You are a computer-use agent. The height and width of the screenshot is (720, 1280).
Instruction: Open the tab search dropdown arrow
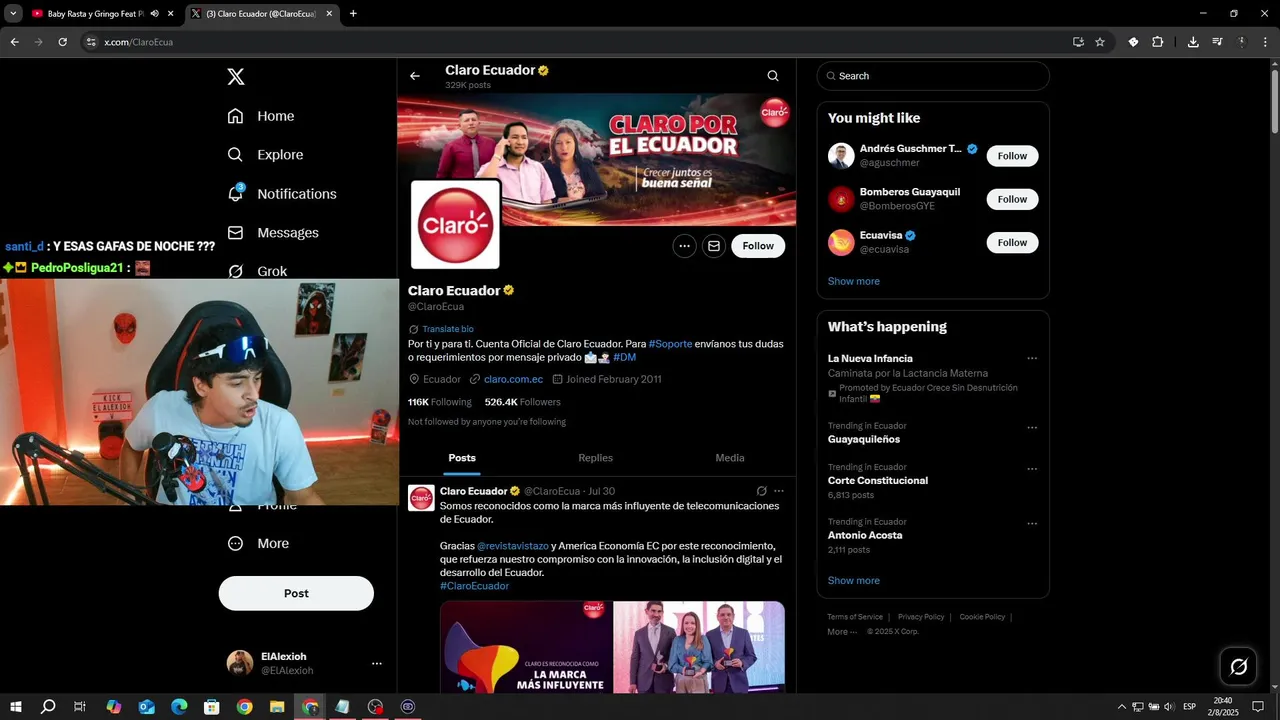click(x=13, y=14)
